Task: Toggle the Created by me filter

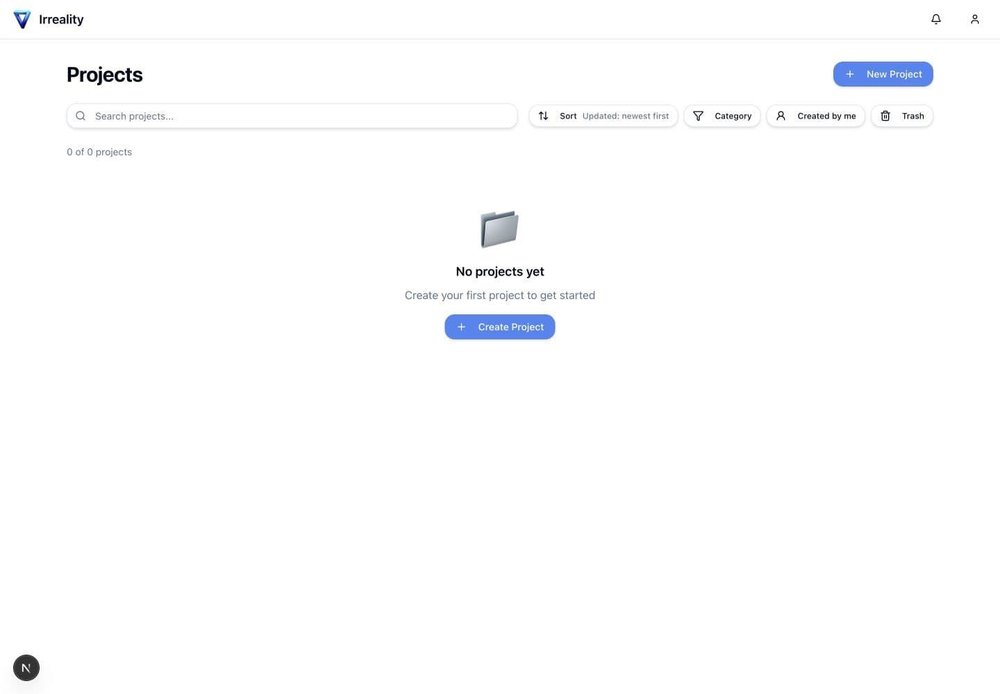Action: pos(816,116)
